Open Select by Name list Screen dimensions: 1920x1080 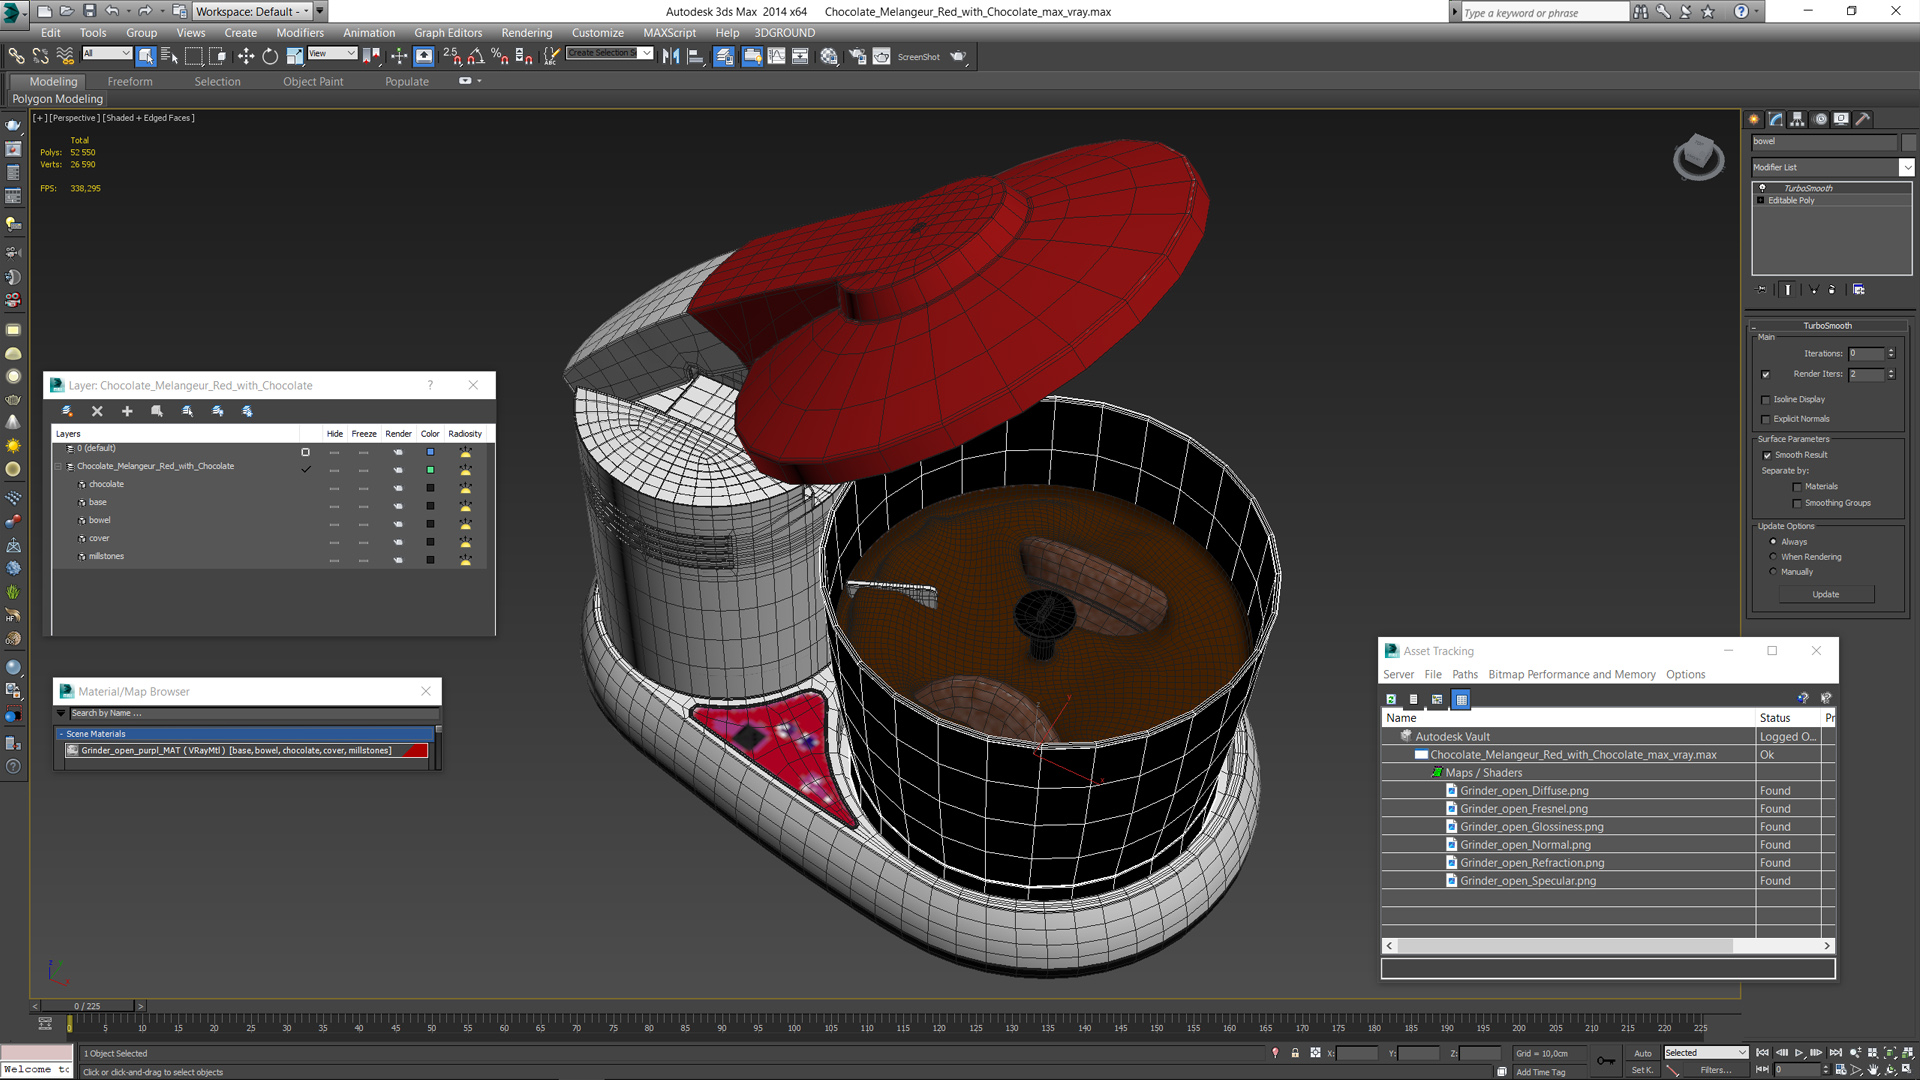tap(169, 57)
